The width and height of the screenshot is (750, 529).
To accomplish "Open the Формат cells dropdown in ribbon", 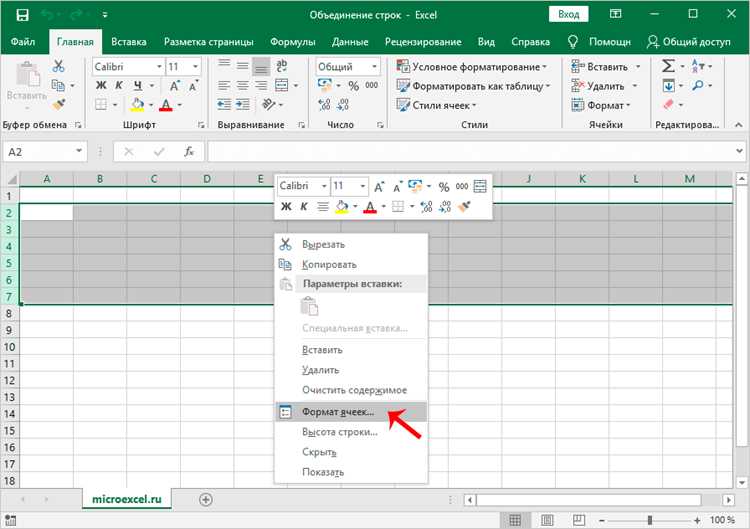I will pos(601,105).
